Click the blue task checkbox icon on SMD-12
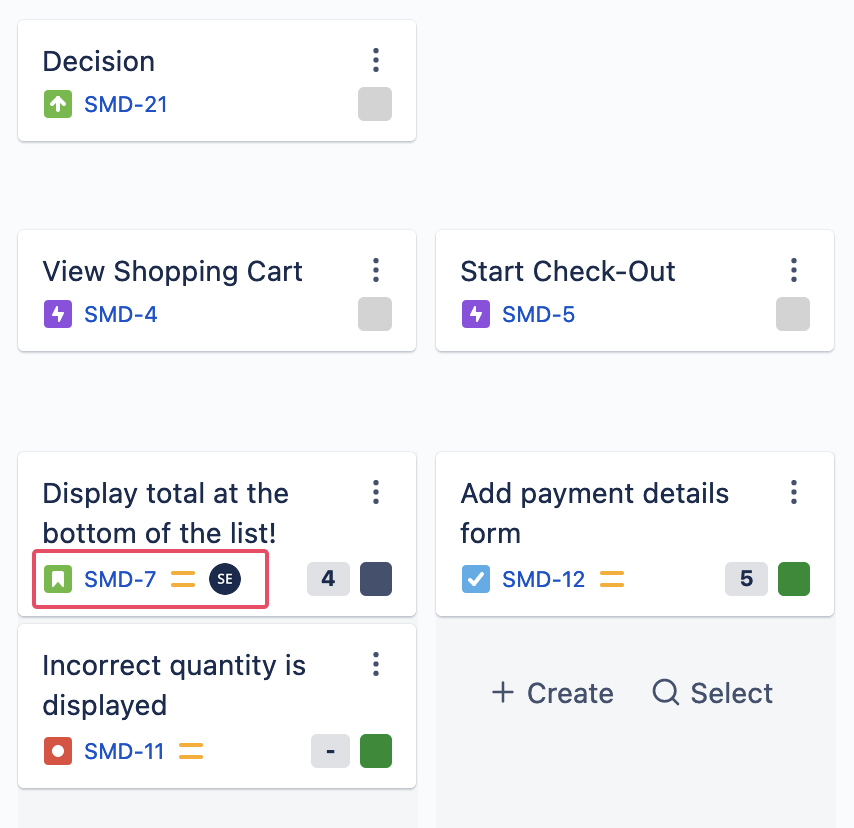This screenshot has height=828, width=854. [x=476, y=578]
